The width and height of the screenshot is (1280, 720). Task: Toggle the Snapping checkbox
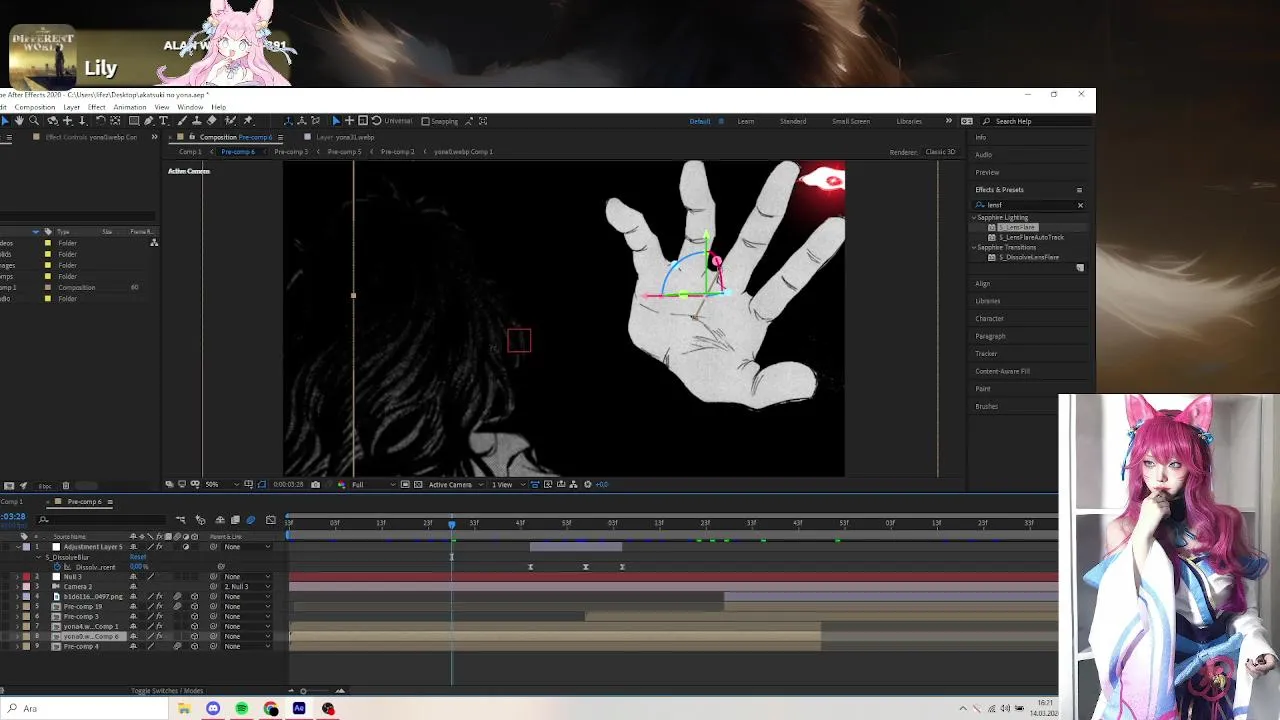pos(426,121)
